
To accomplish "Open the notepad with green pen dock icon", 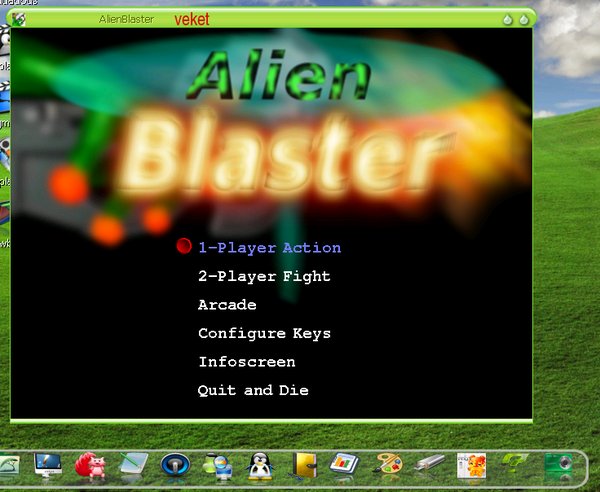I will (133, 464).
